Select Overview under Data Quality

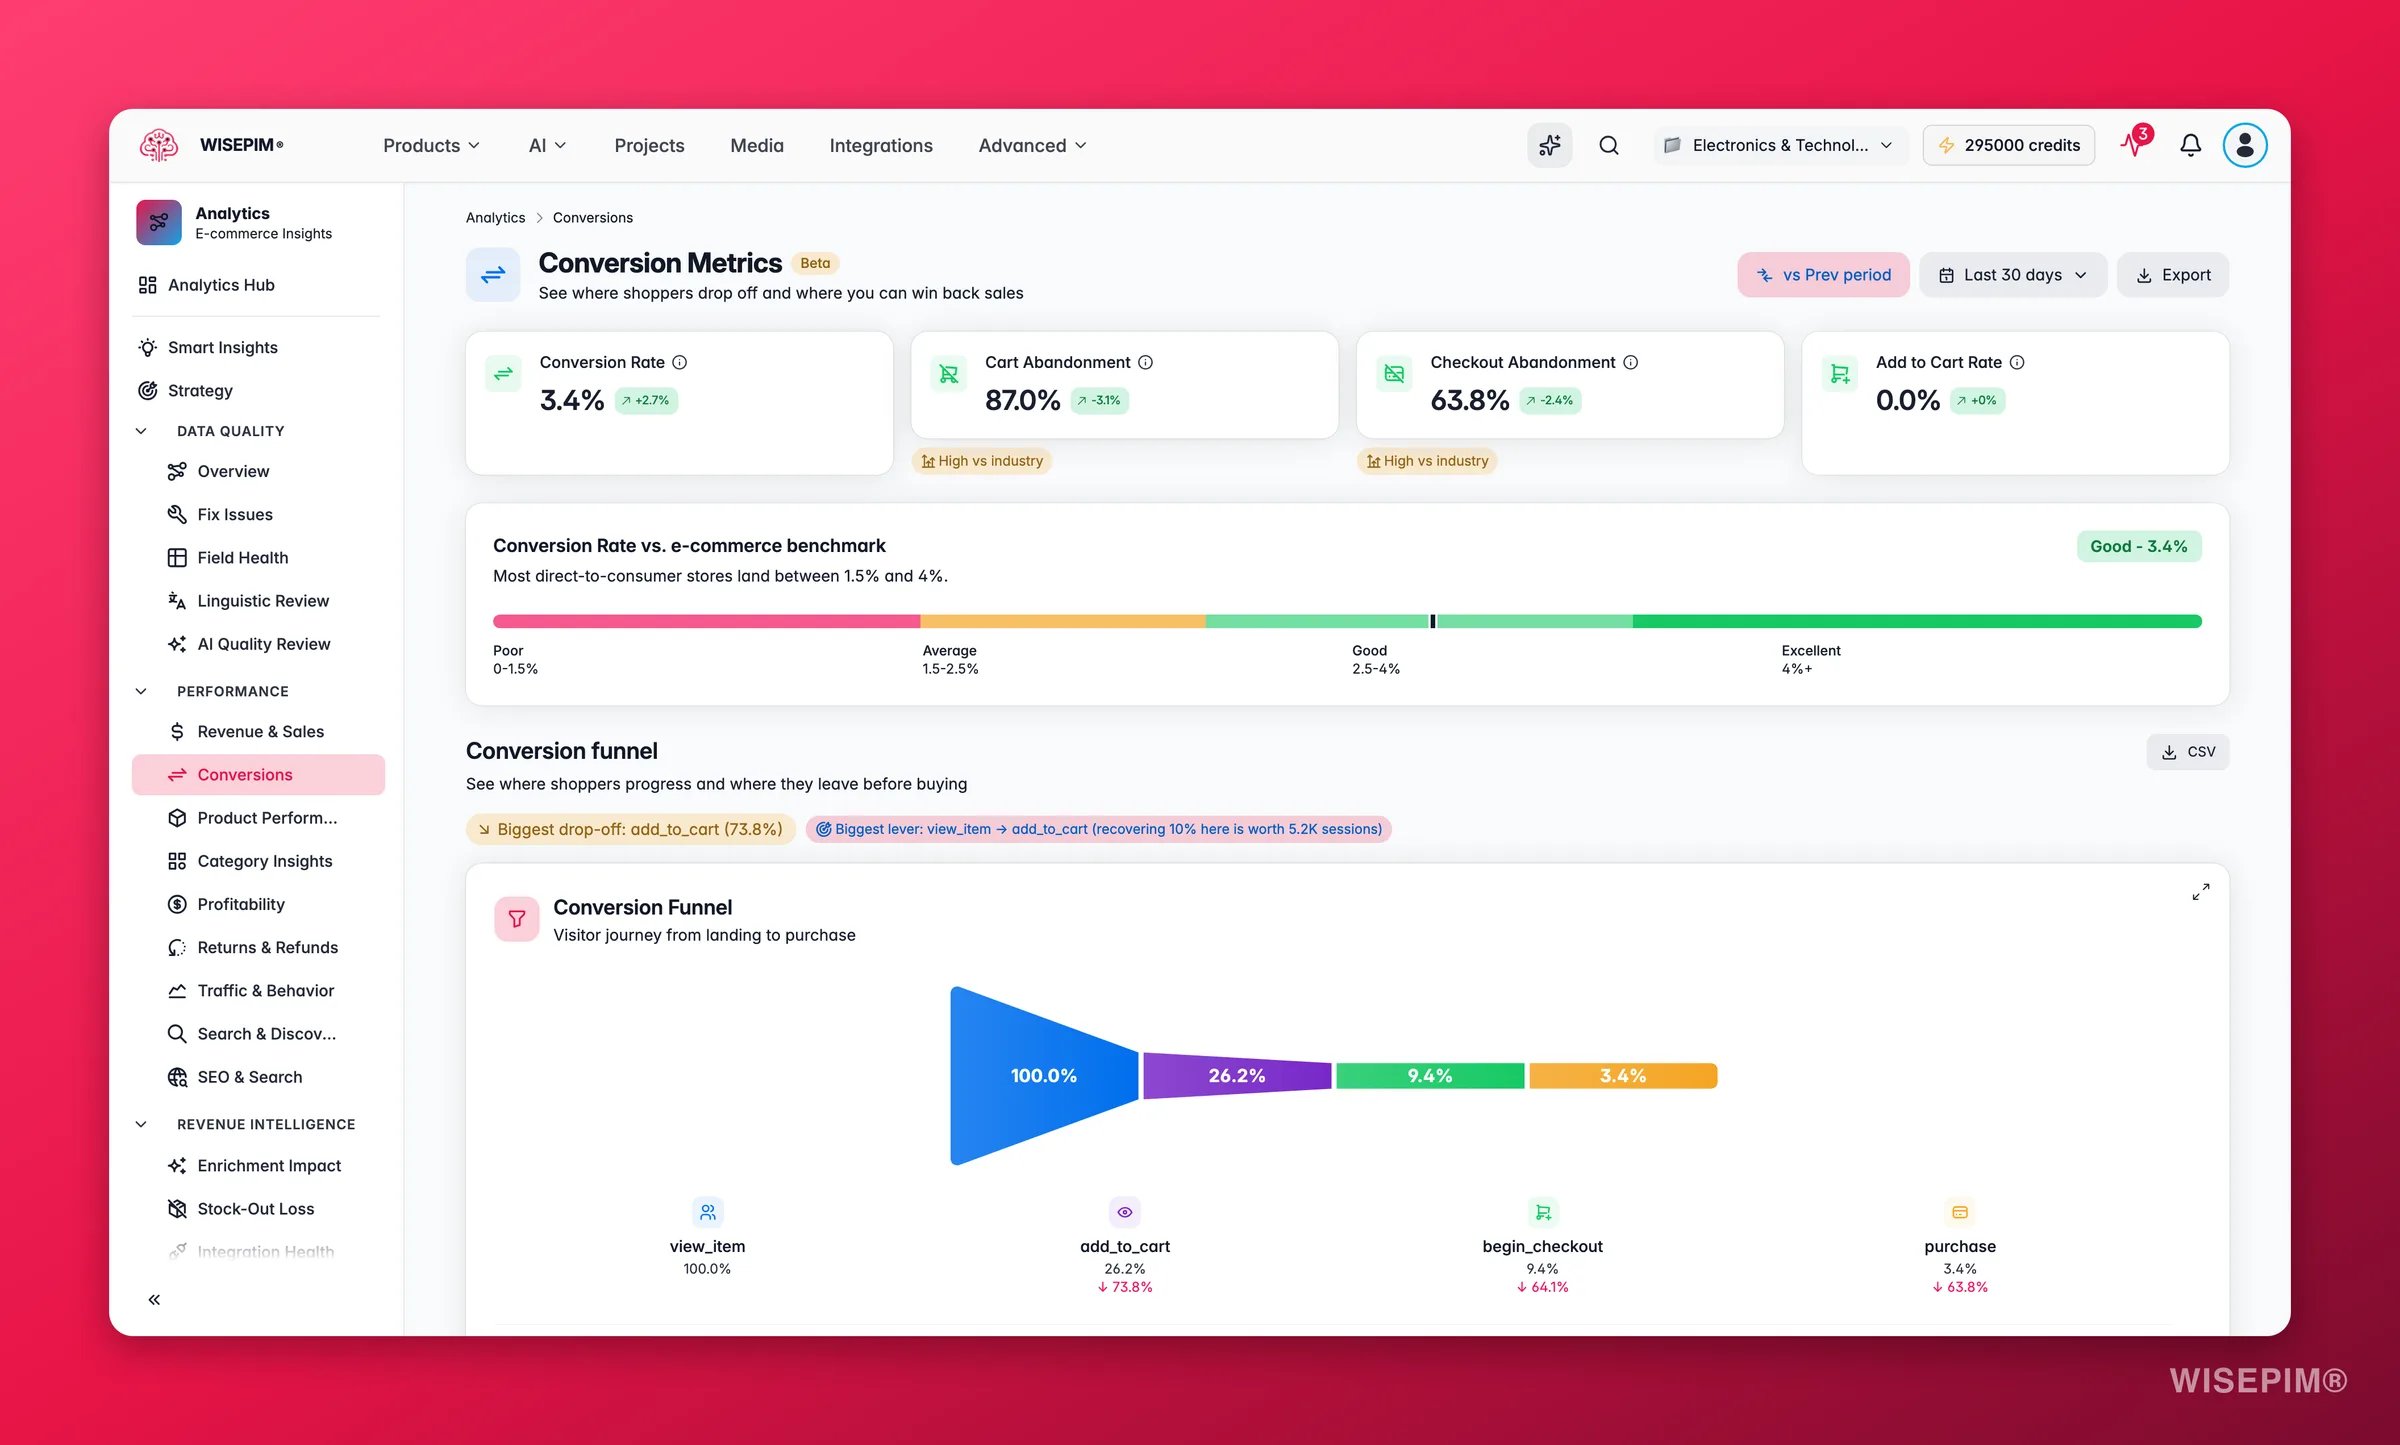click(258, 471)
